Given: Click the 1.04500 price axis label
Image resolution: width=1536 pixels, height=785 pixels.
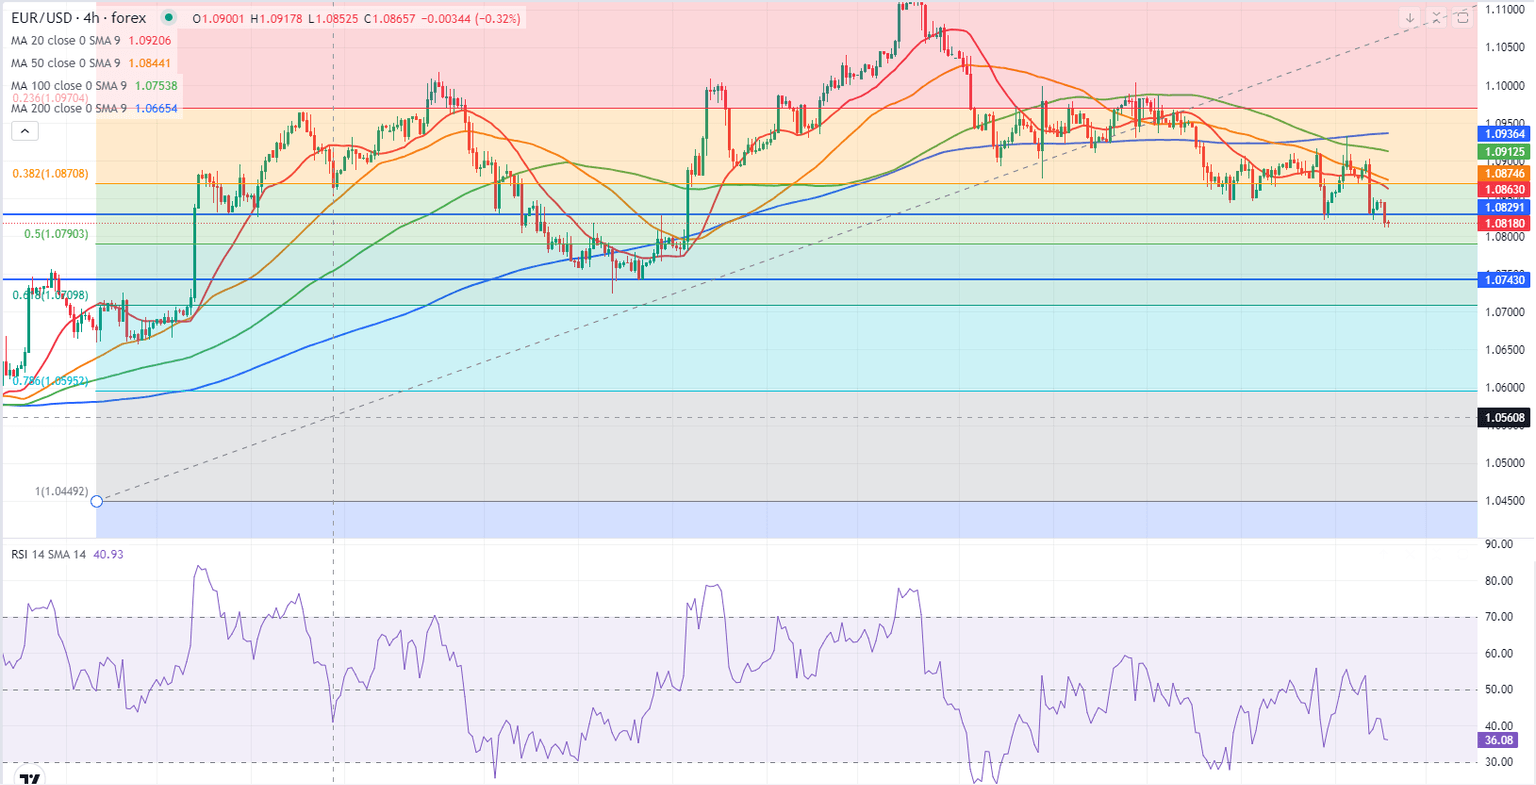Looking at the screenshot, I should tap(1504, 501).
